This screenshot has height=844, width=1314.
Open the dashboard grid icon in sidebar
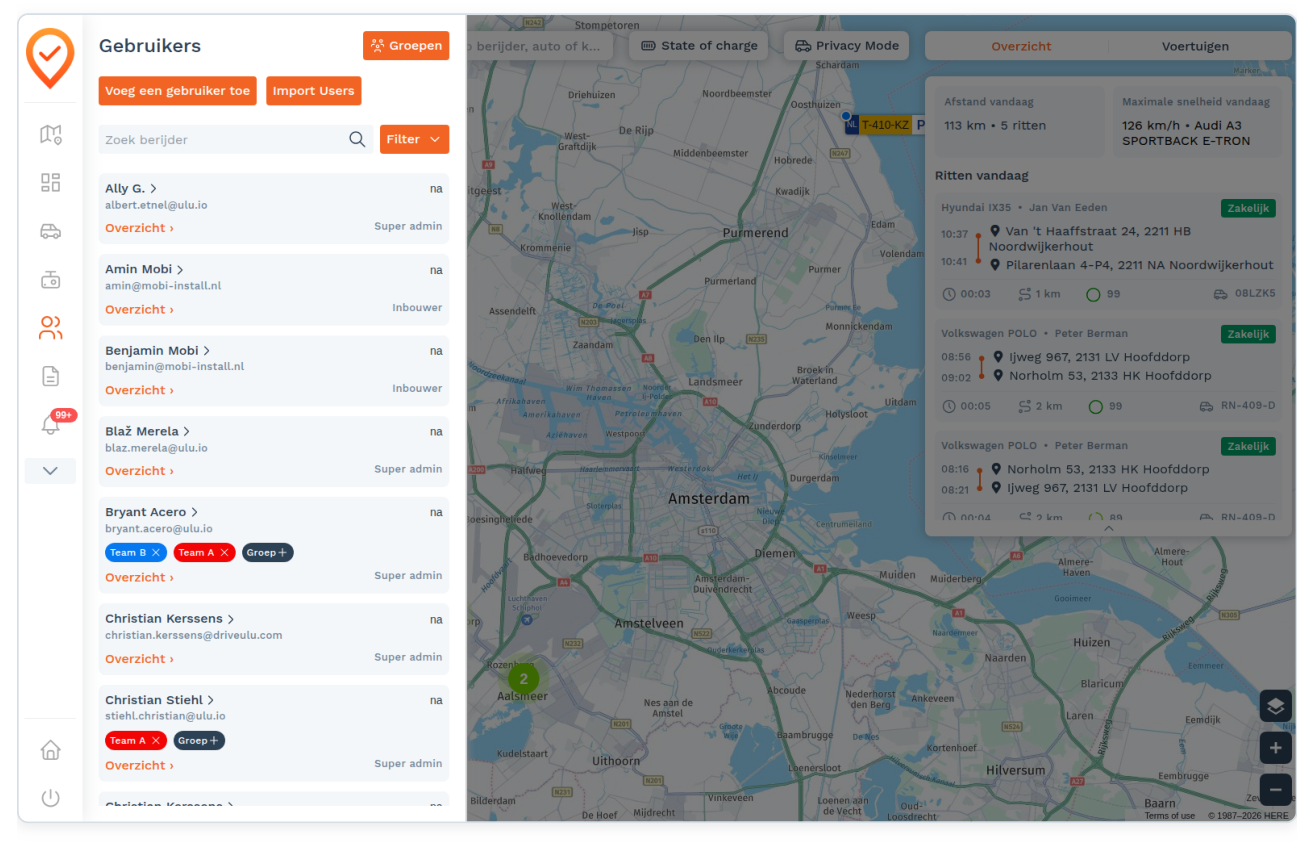pos(50,182)
